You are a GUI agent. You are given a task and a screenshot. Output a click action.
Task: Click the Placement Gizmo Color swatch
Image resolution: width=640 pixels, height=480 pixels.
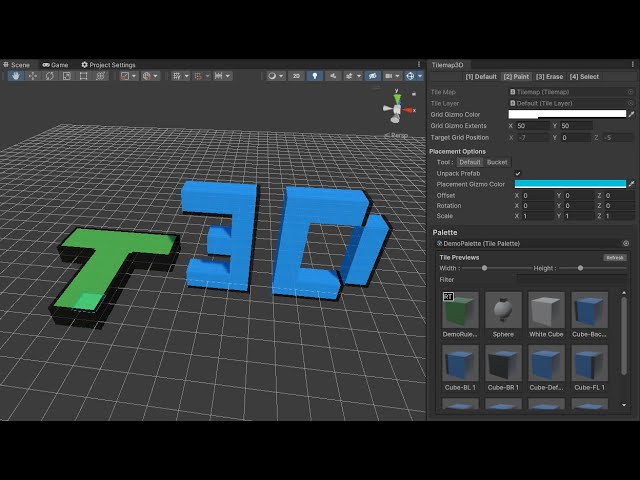click(x=570, y=184)
